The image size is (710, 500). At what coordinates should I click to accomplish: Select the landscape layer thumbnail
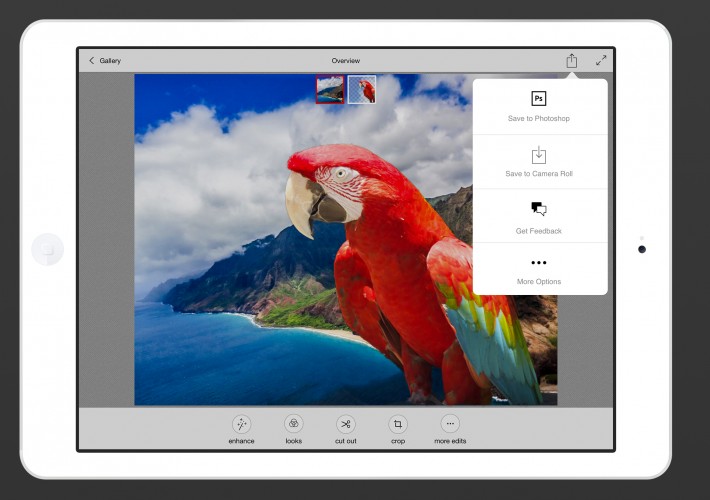[330, 90]
